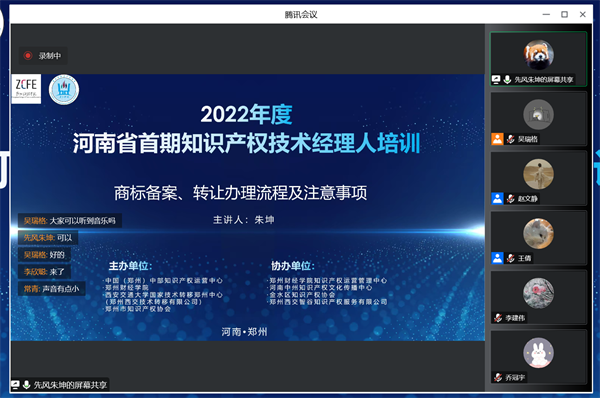Click 吴瑞格's muted microphone icon
600x398 pixels.
510,139
